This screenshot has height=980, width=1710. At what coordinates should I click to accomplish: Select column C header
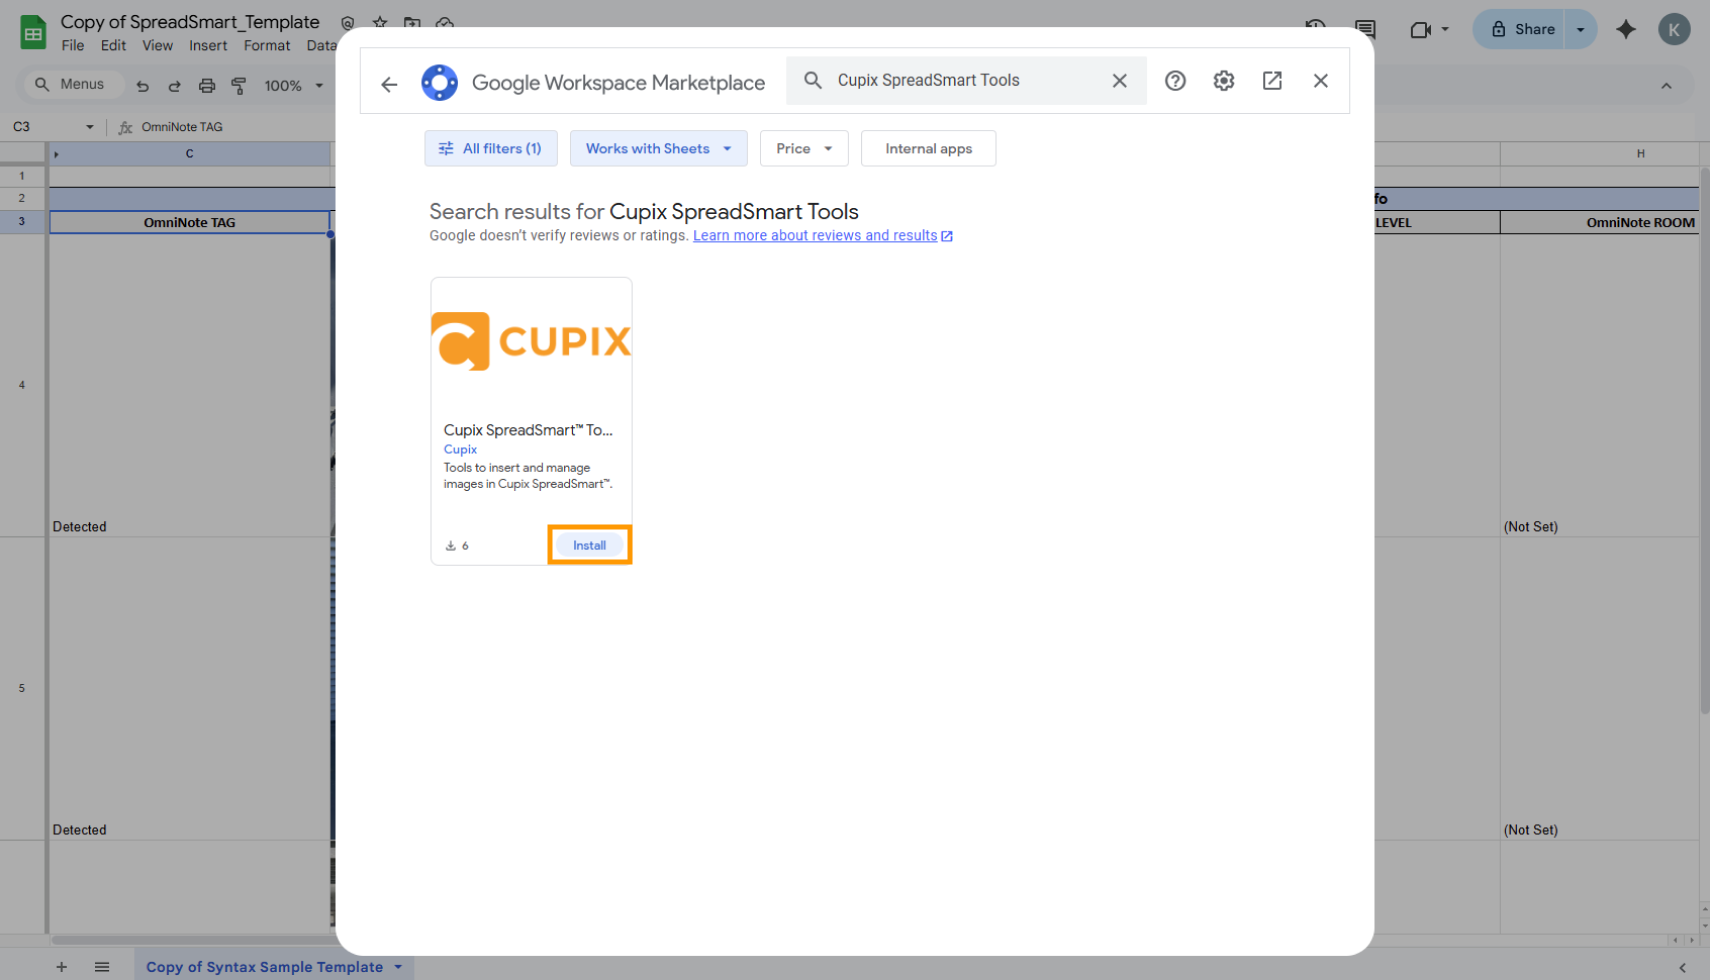190,154
